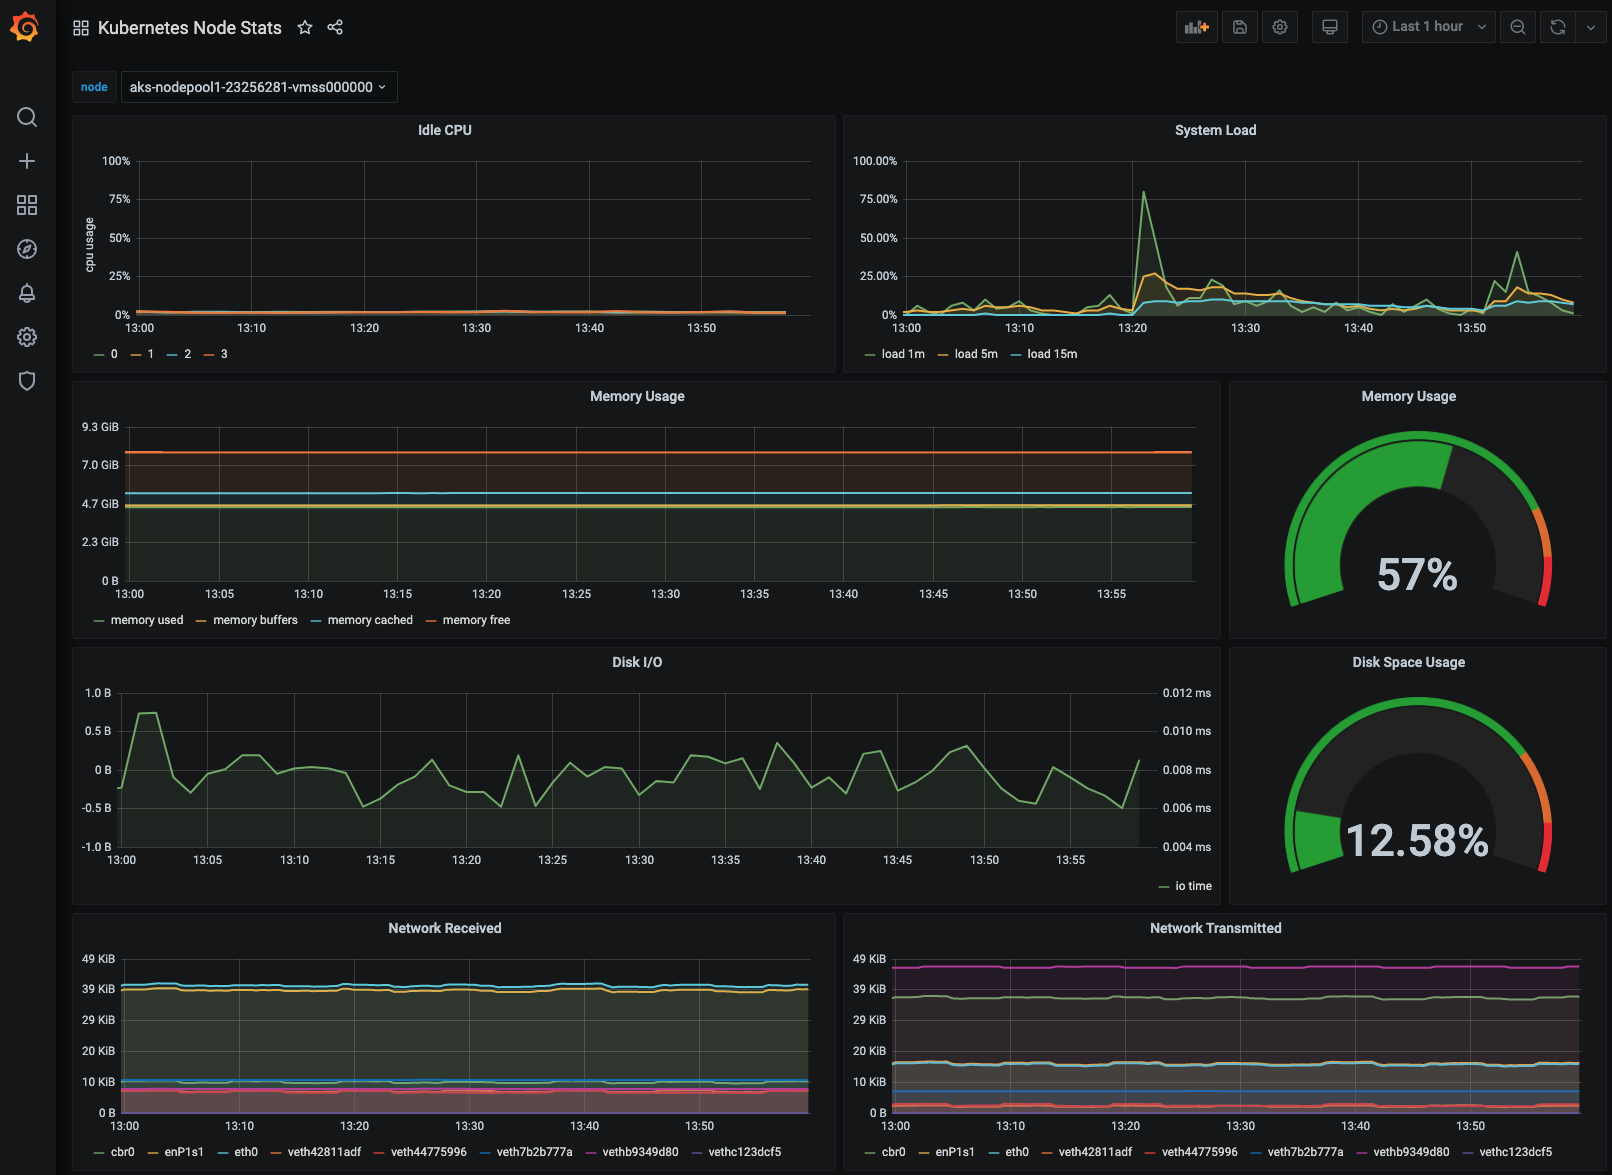Refresh the dashboard with the refresh icon
This screenshot has height=1175, width=1612.
coord(1558,27)
